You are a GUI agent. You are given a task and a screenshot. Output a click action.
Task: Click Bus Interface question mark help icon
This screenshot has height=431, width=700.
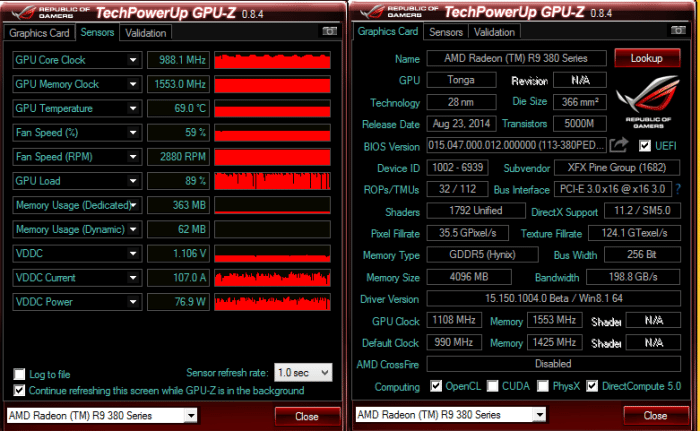(x=678, y=189)
